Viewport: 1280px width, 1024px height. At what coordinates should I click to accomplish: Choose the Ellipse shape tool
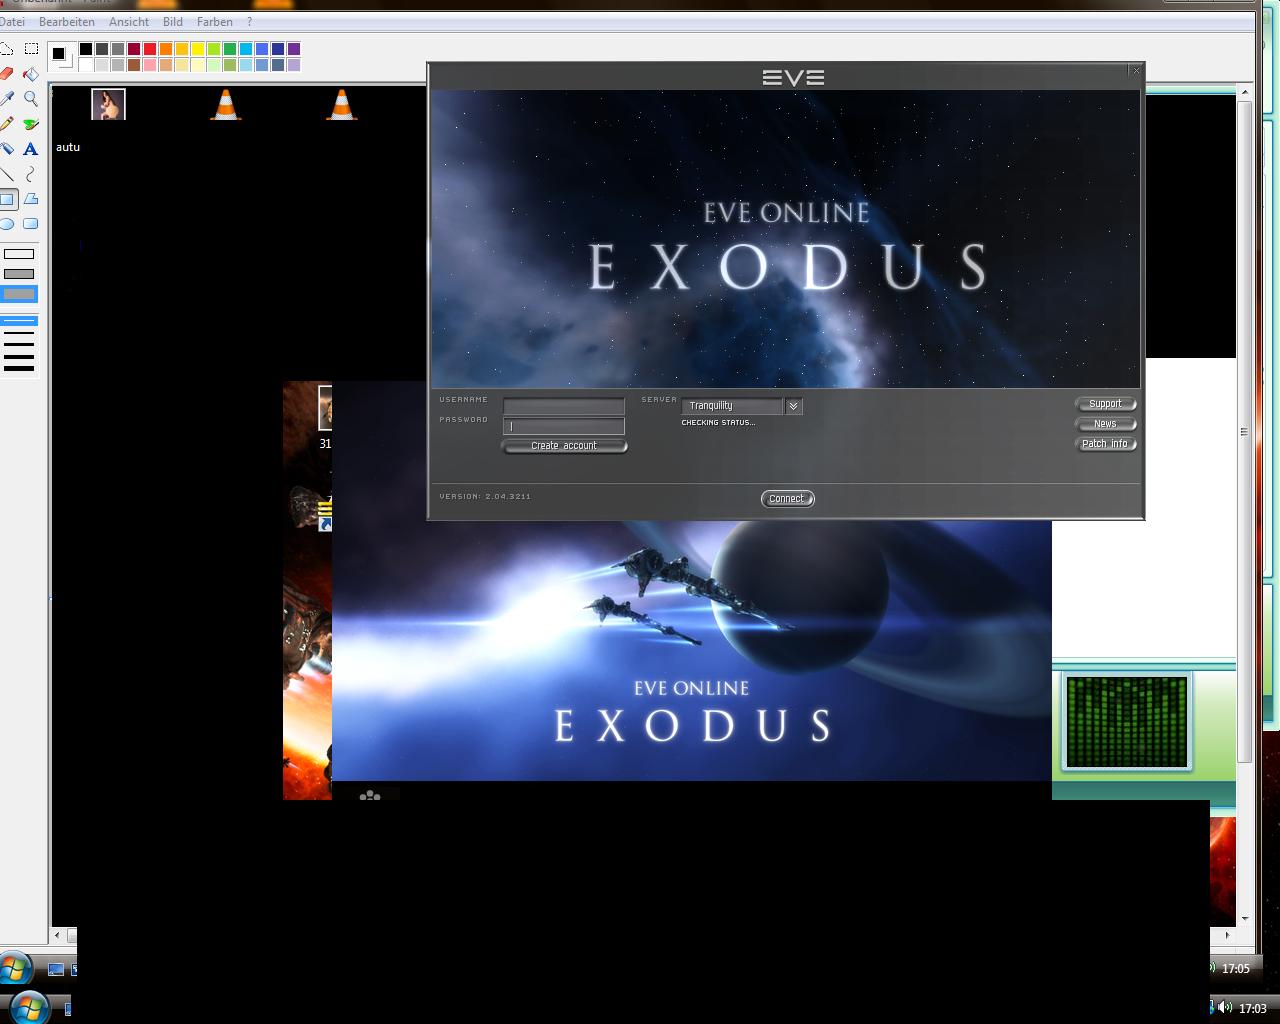click(x=7, y=223)
